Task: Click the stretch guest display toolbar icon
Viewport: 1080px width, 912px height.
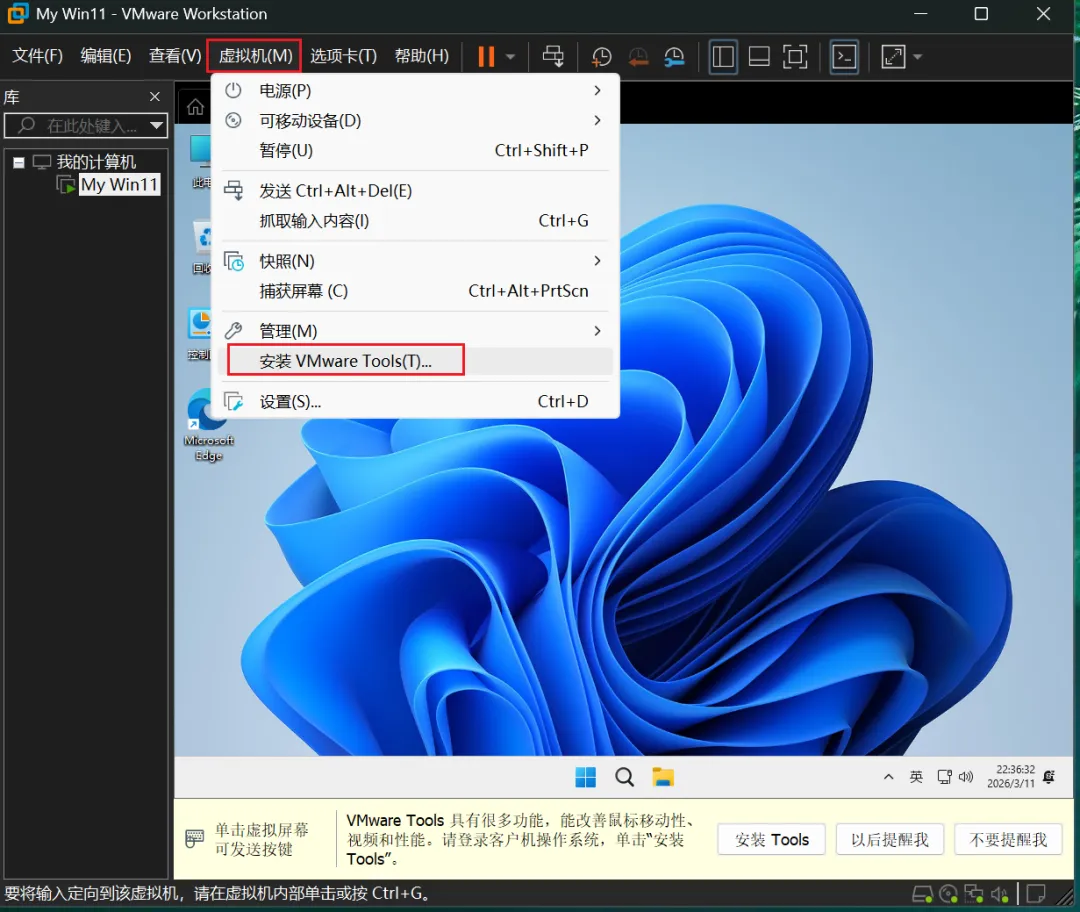Action: [x=893, y=56]
